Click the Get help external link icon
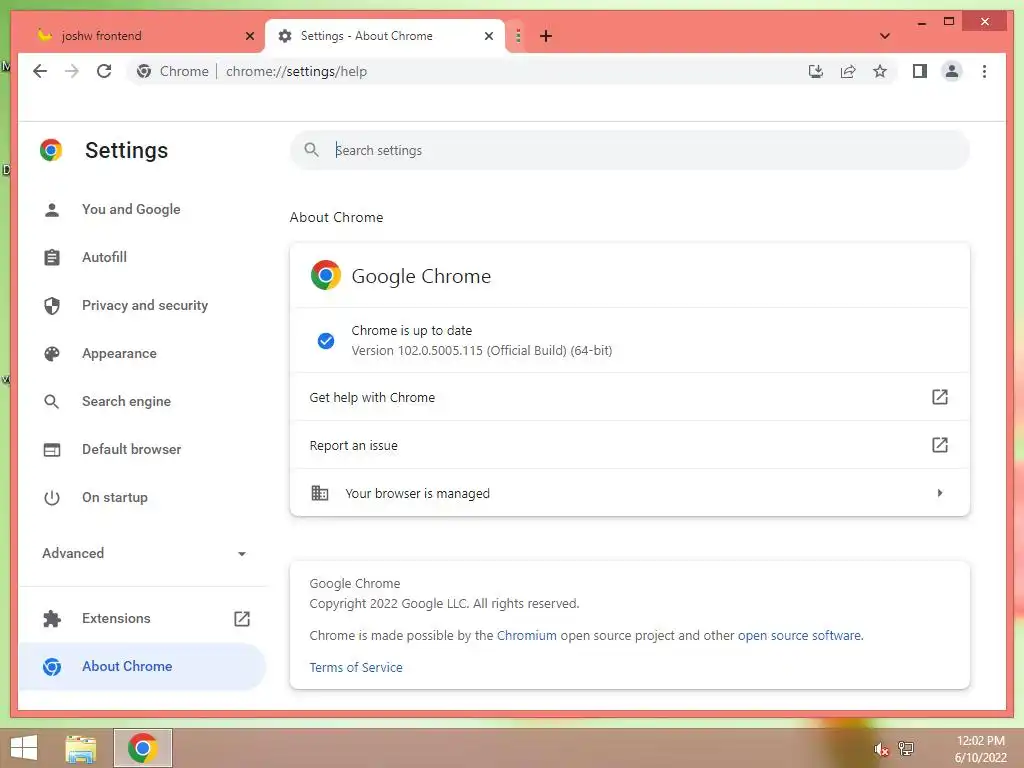The height and width of the screenshot is (768, 1024). (x=939, y=397)
